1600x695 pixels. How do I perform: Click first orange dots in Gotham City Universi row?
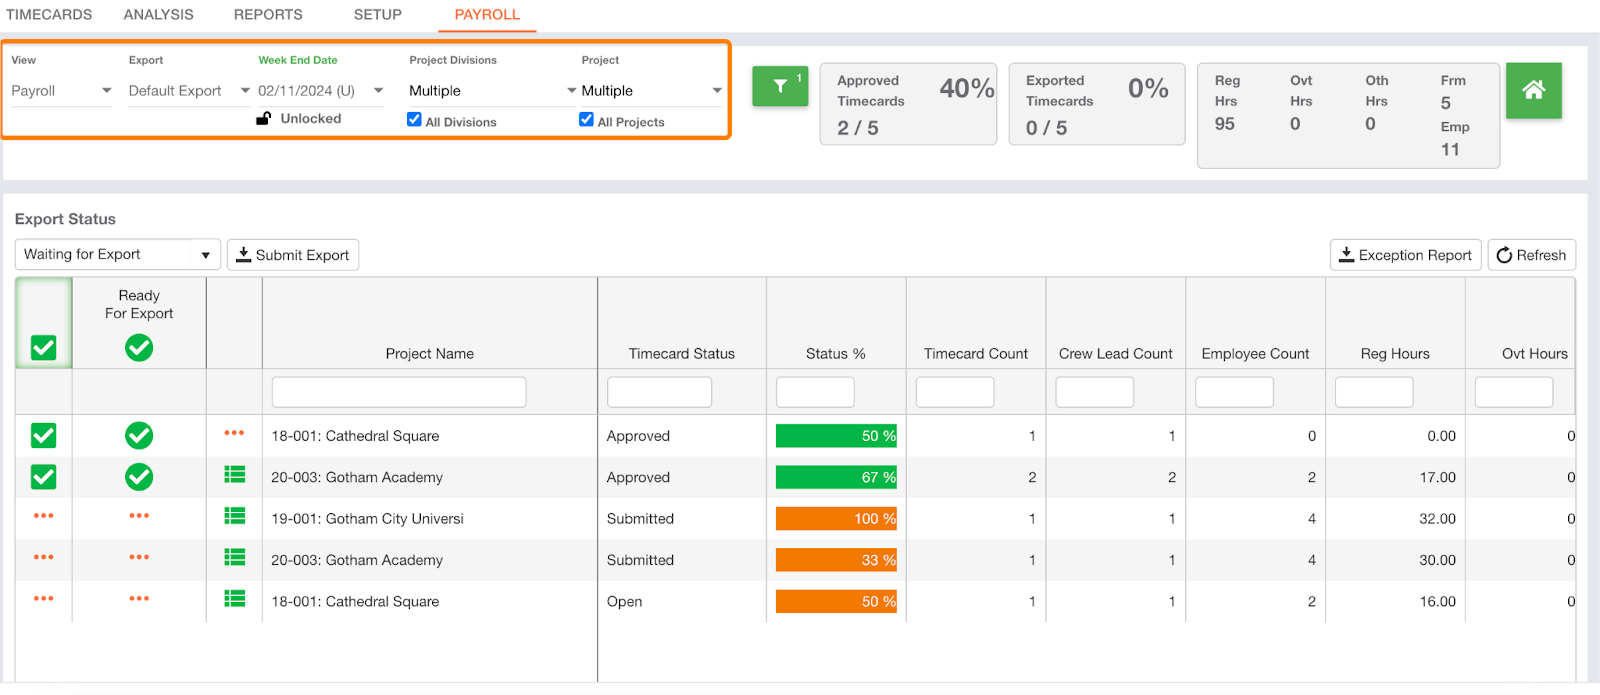[44, 516]
